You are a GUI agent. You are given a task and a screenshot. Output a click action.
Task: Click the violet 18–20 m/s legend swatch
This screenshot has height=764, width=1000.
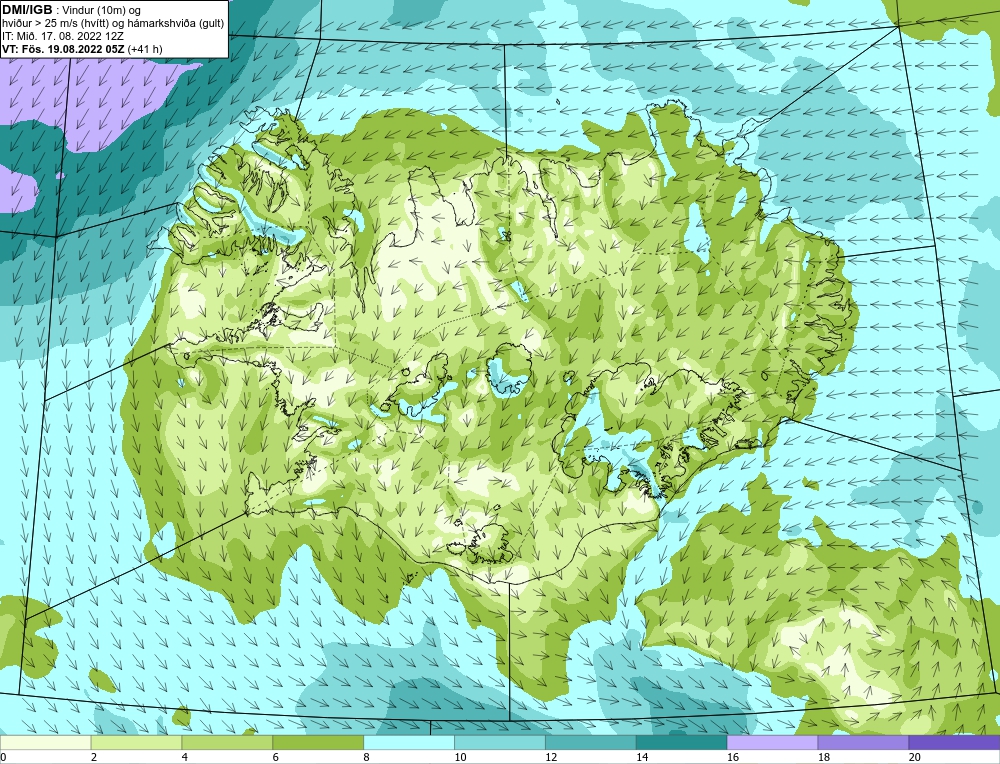tap(864, 743)
